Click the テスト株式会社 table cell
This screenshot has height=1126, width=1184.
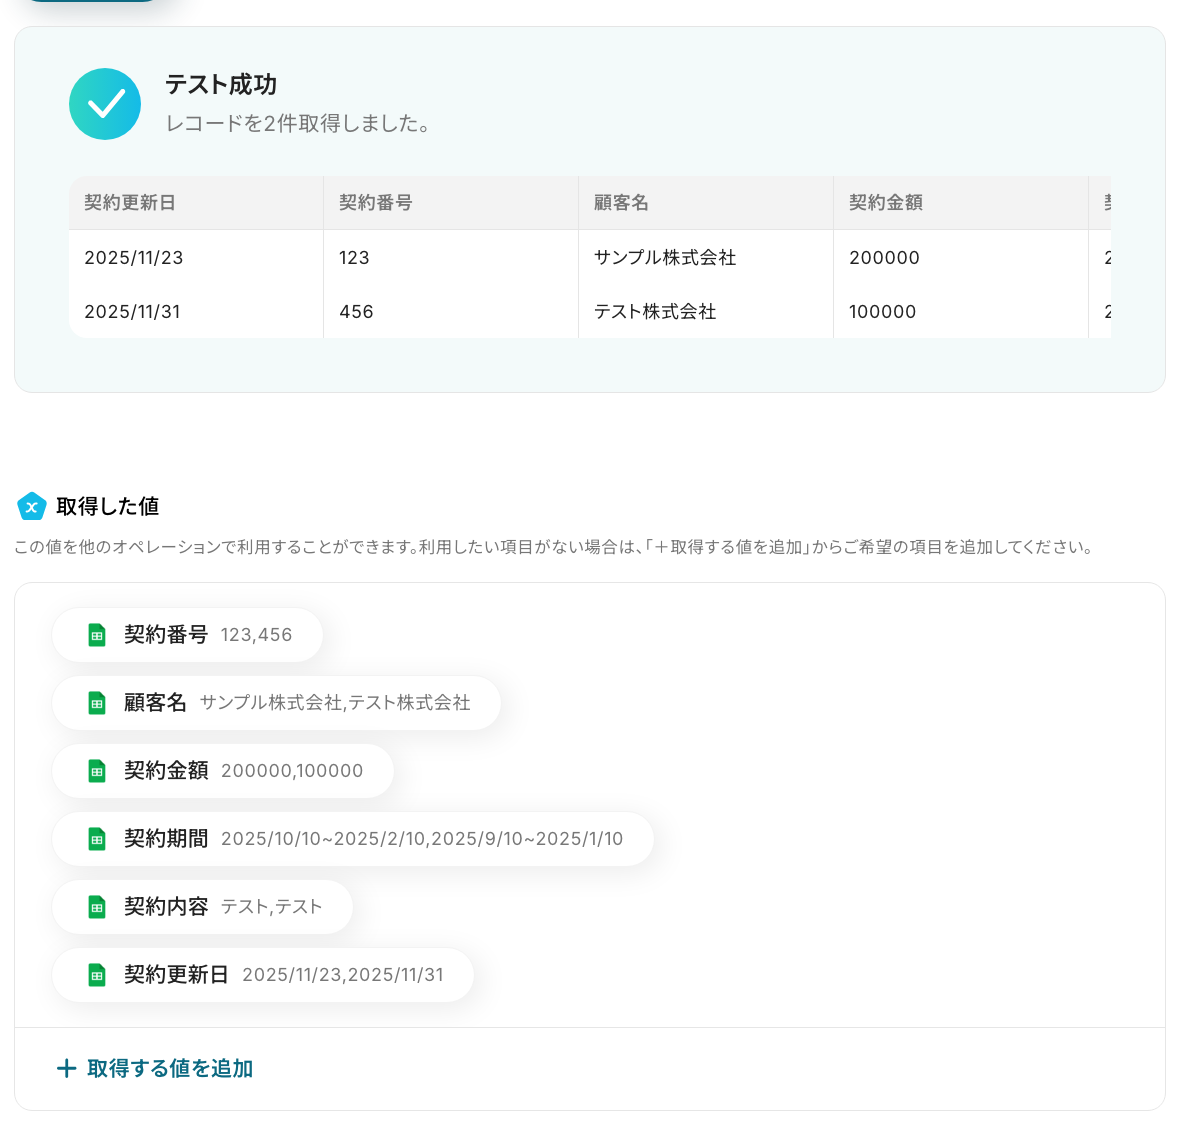click(706, 312)
